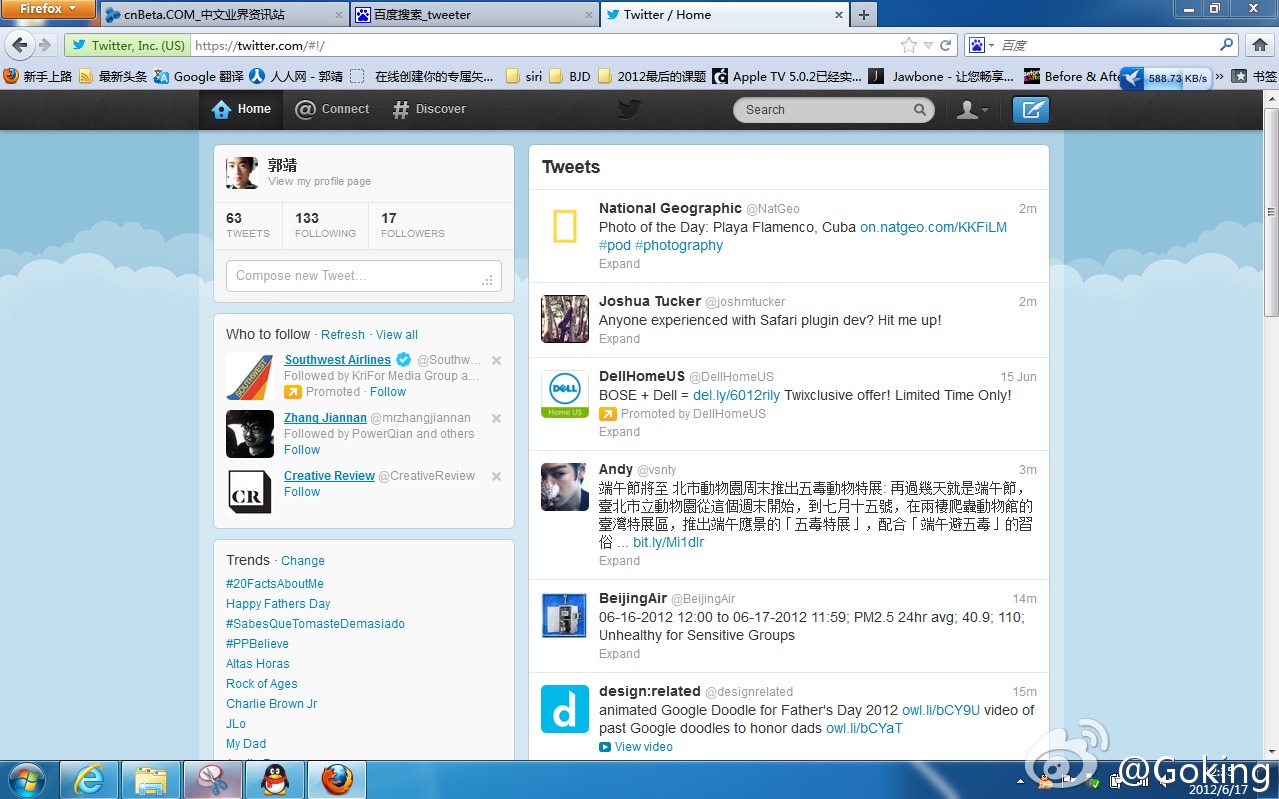Click the Creative Review CR logo

tap(250, 492)
